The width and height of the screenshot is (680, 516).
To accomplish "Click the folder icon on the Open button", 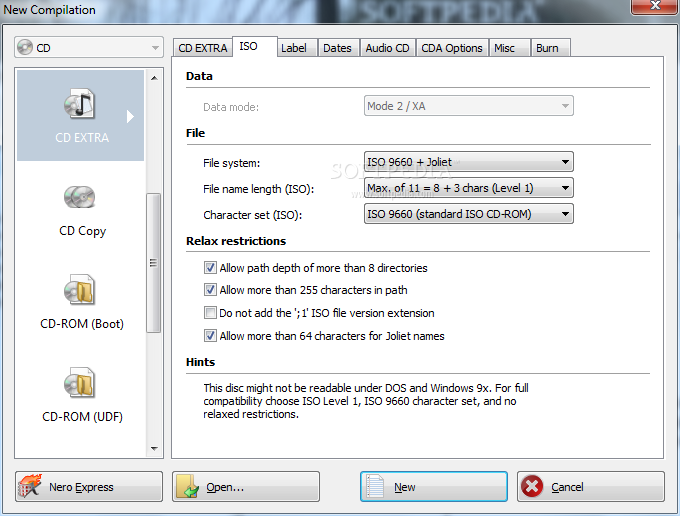I will point(187,487).
